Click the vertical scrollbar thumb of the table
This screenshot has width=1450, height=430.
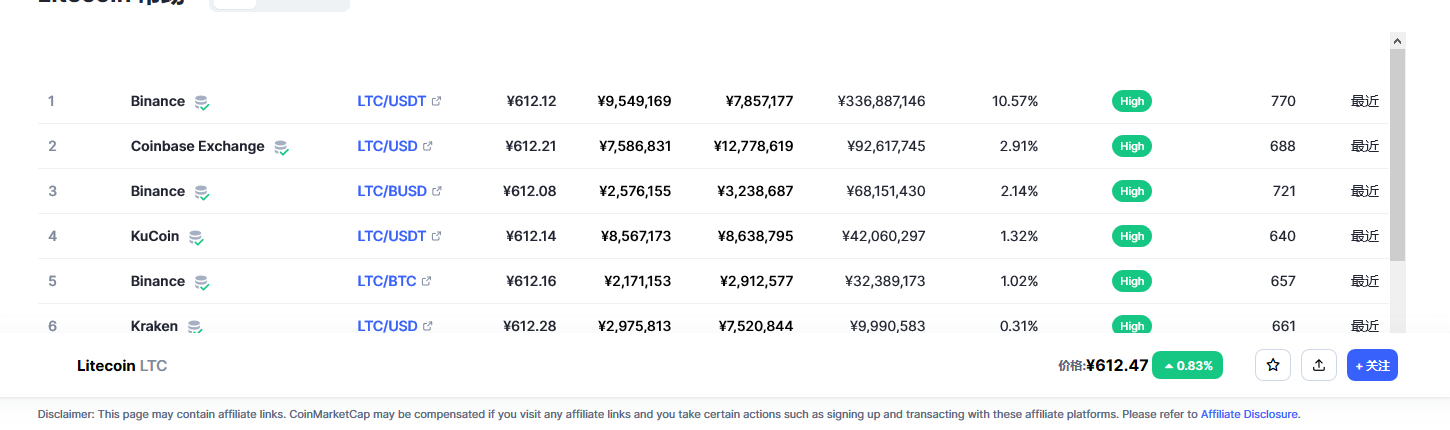pyautogui.click(x=1397, y=155)
